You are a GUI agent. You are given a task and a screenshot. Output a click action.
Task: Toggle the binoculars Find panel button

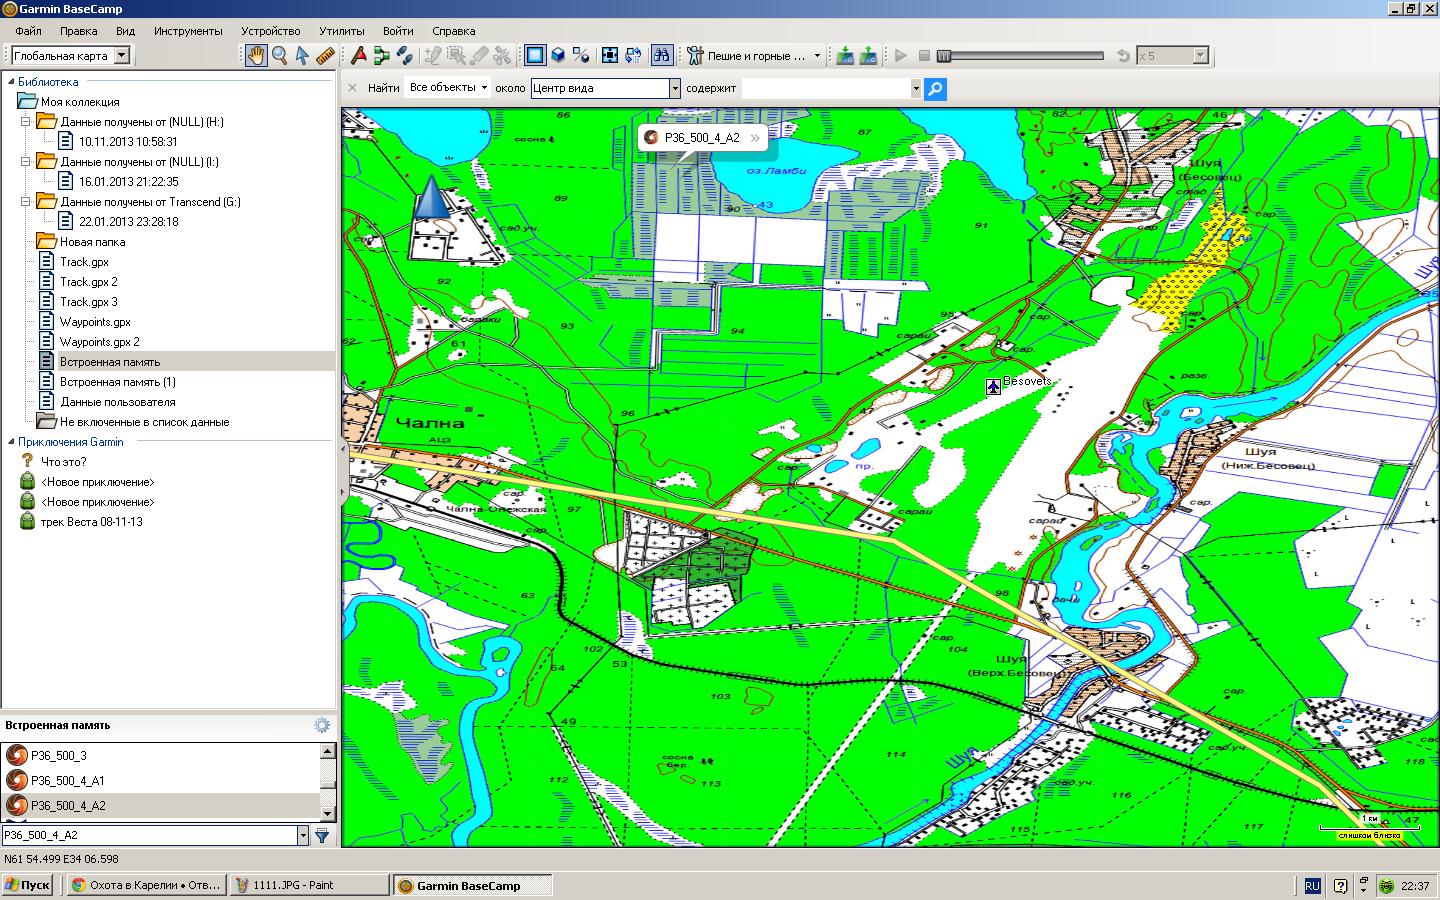pos(661,56)
